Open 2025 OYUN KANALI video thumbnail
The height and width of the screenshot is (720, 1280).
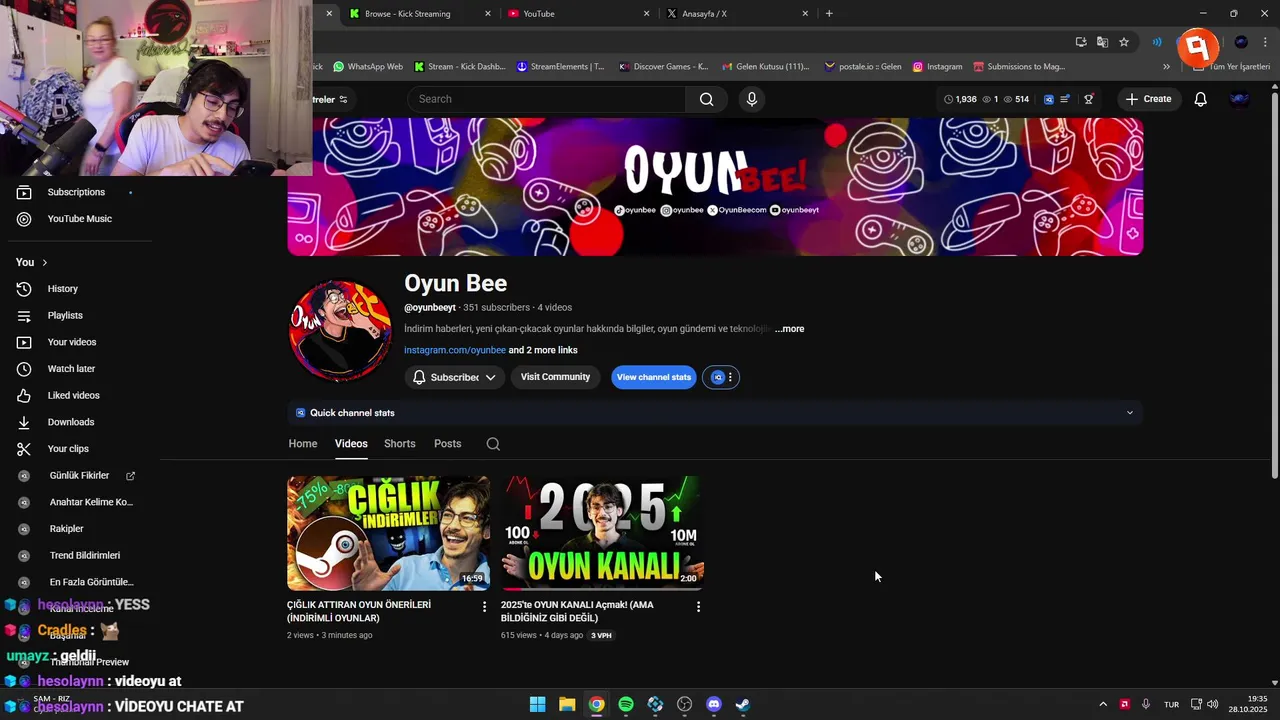click(602, 533)
